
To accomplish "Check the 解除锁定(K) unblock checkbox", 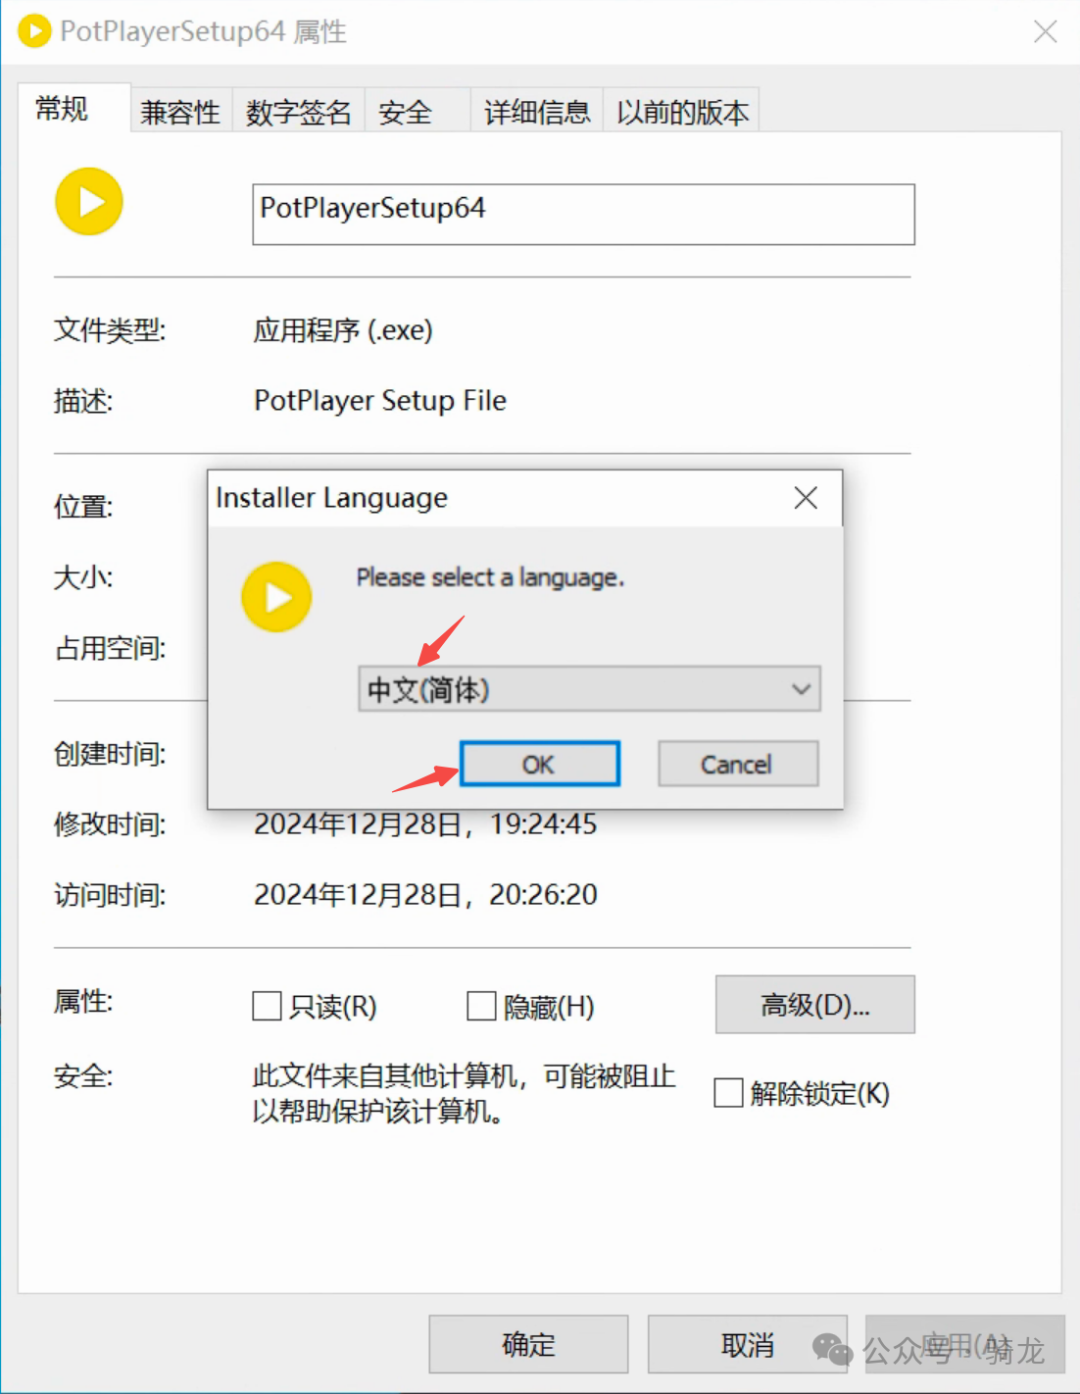I will click(728, 1093).
